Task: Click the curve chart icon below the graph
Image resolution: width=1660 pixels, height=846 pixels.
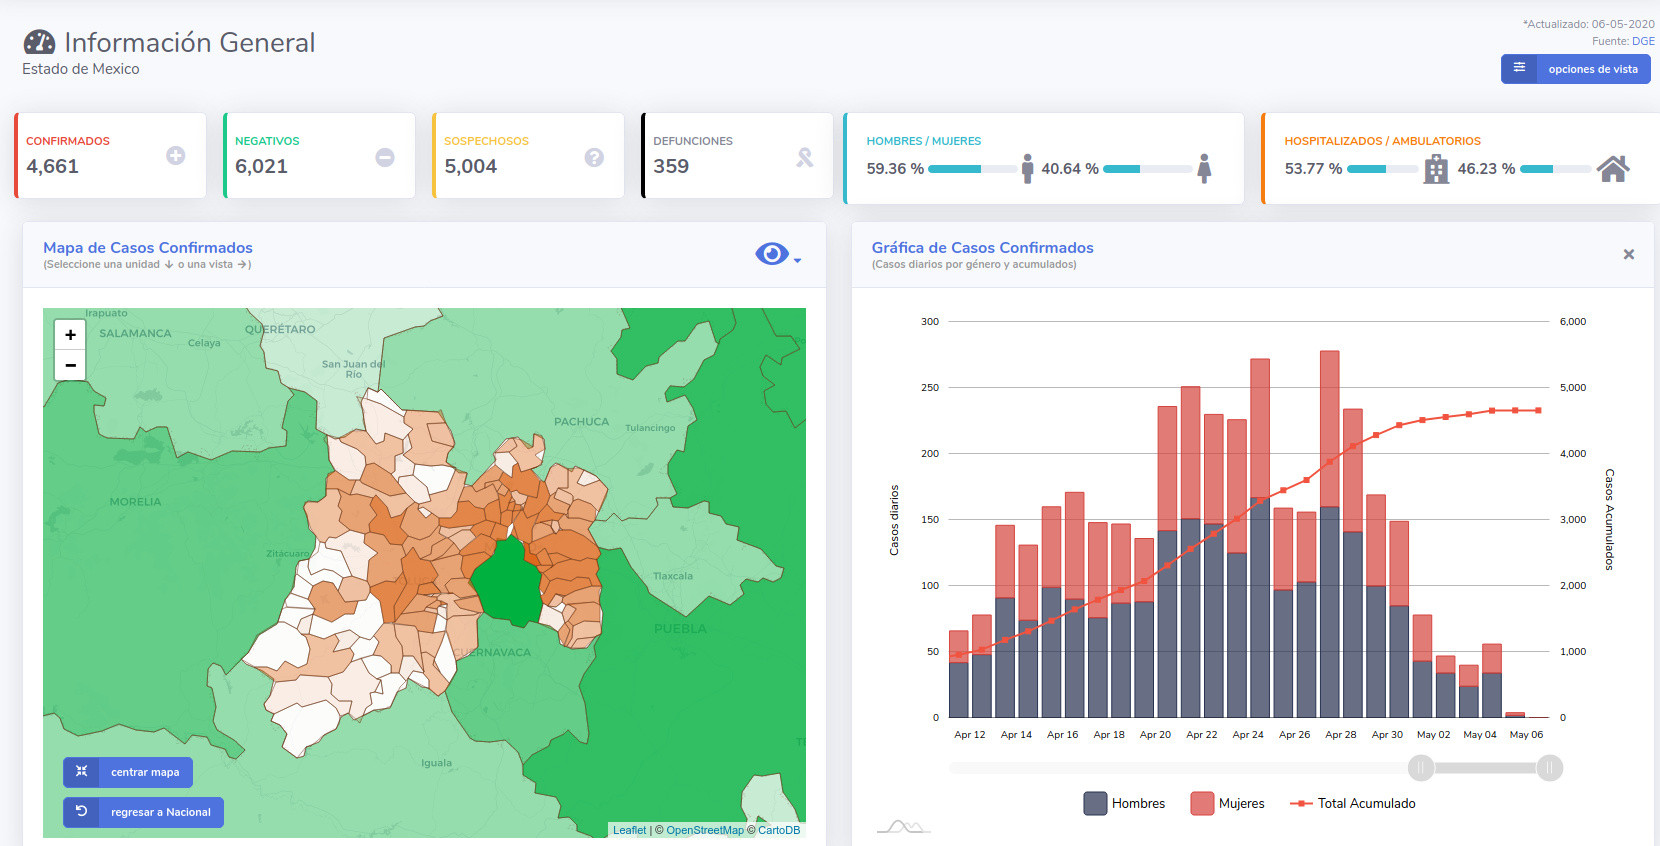Action: point(903,826)
